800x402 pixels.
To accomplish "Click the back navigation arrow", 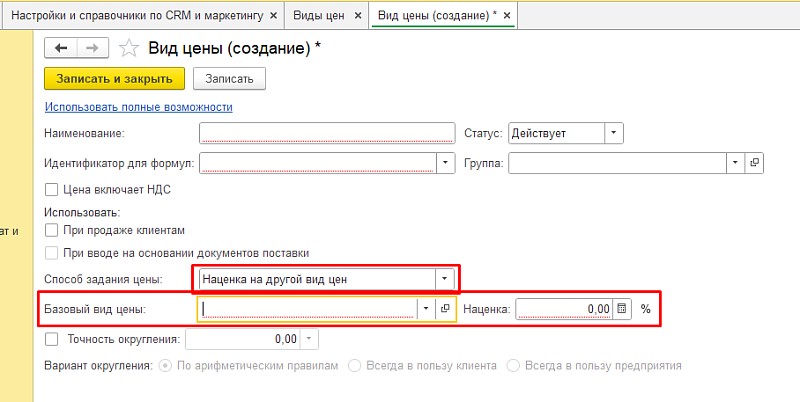I will pos(62,48).
